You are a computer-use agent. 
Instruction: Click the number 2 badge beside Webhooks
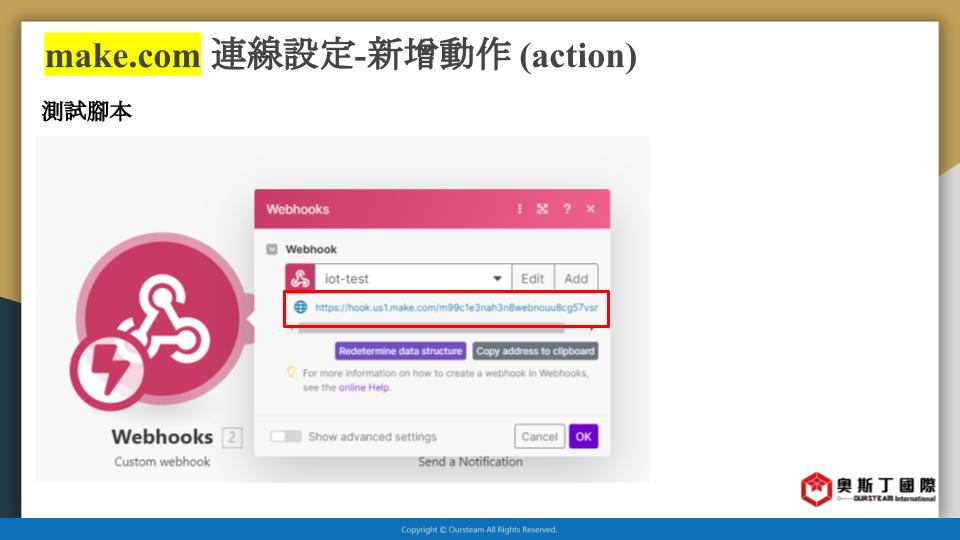point(232,437)
